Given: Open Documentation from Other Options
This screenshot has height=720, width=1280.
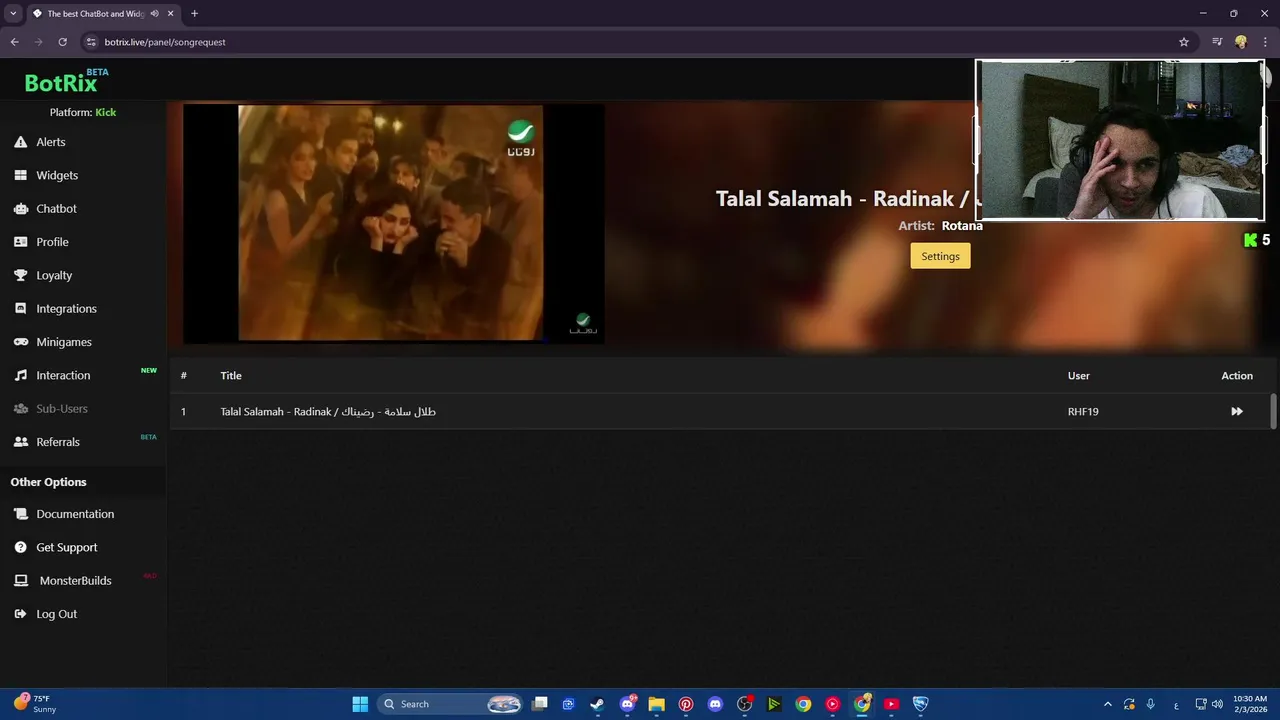Looking at the screenshot, I should coord(75,514).
